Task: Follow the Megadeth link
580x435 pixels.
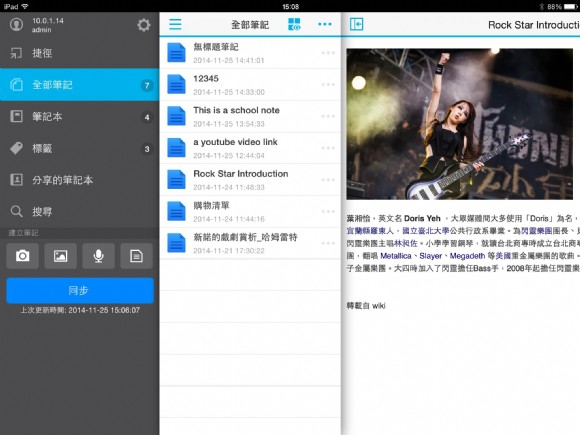Action: click(x=467, y=256)
